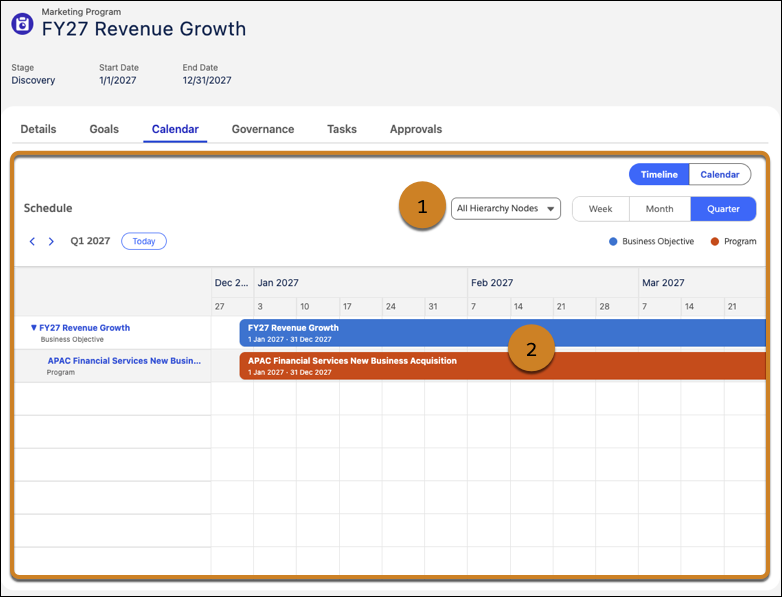Select the Week time scale
782x597 pixels.
[x=600, y=209]
